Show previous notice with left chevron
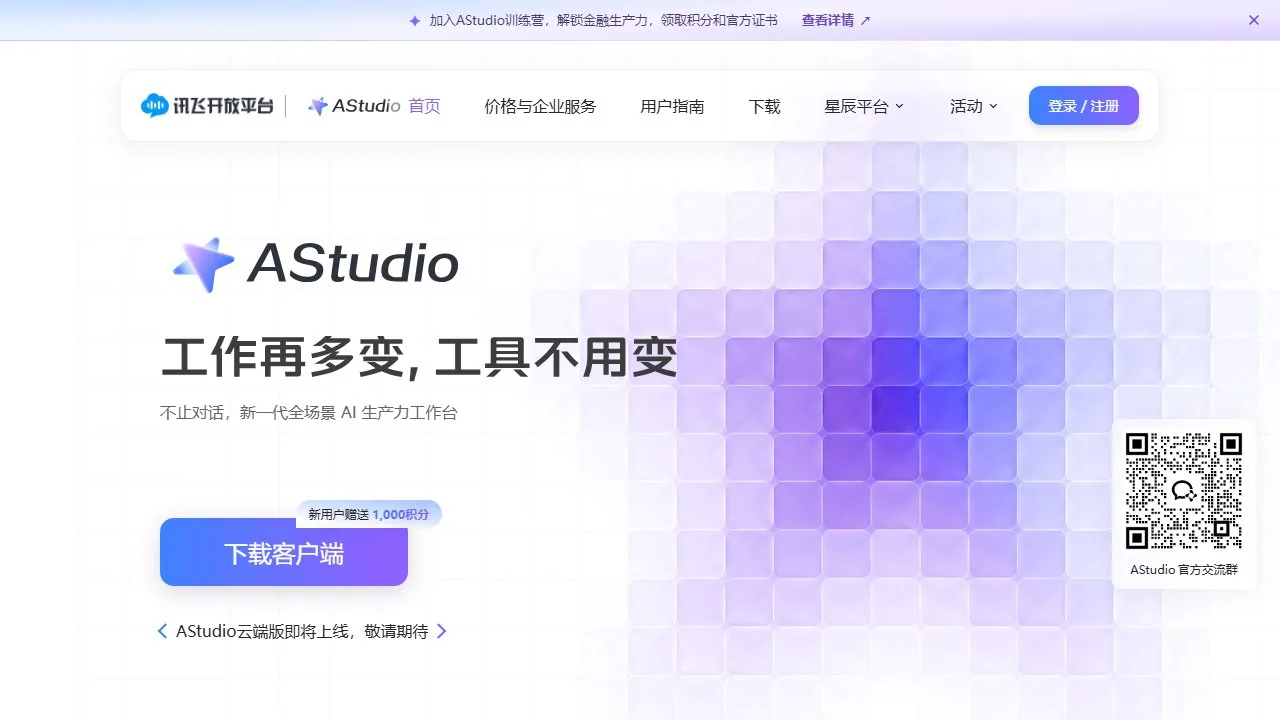 [162, 631]
